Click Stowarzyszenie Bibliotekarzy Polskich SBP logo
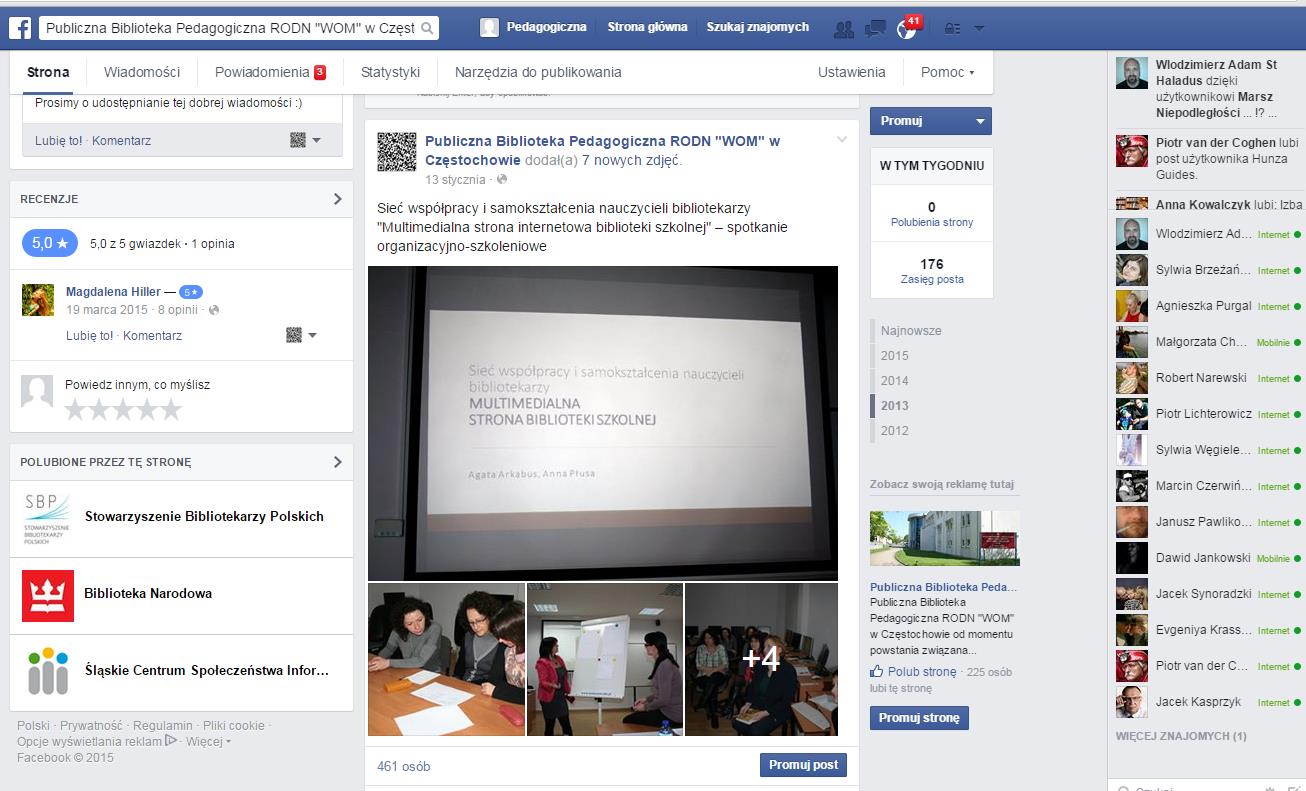Viewport: 1306px width, 791px height. [x=48, y=517]
